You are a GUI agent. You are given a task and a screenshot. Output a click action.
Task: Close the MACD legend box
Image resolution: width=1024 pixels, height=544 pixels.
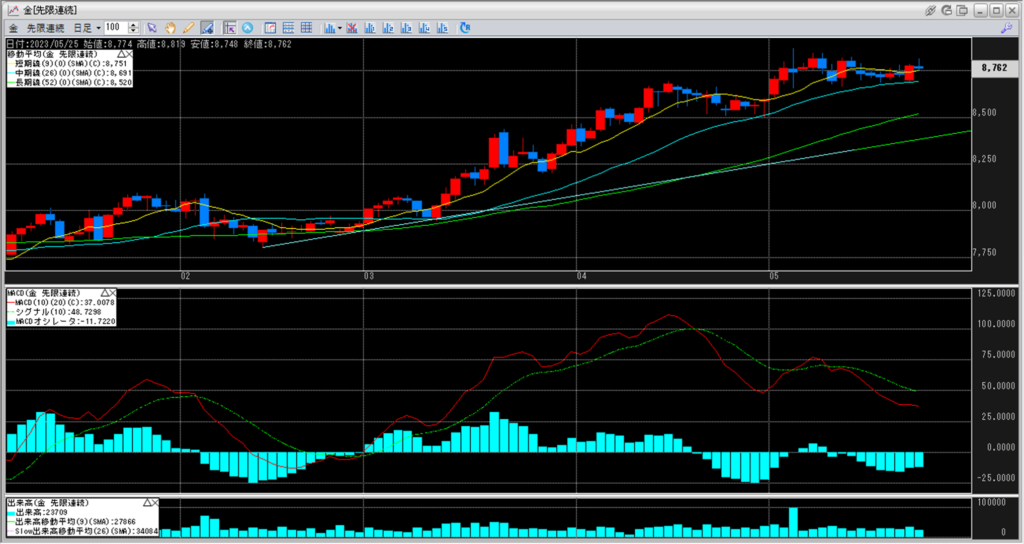click(112, 292)
